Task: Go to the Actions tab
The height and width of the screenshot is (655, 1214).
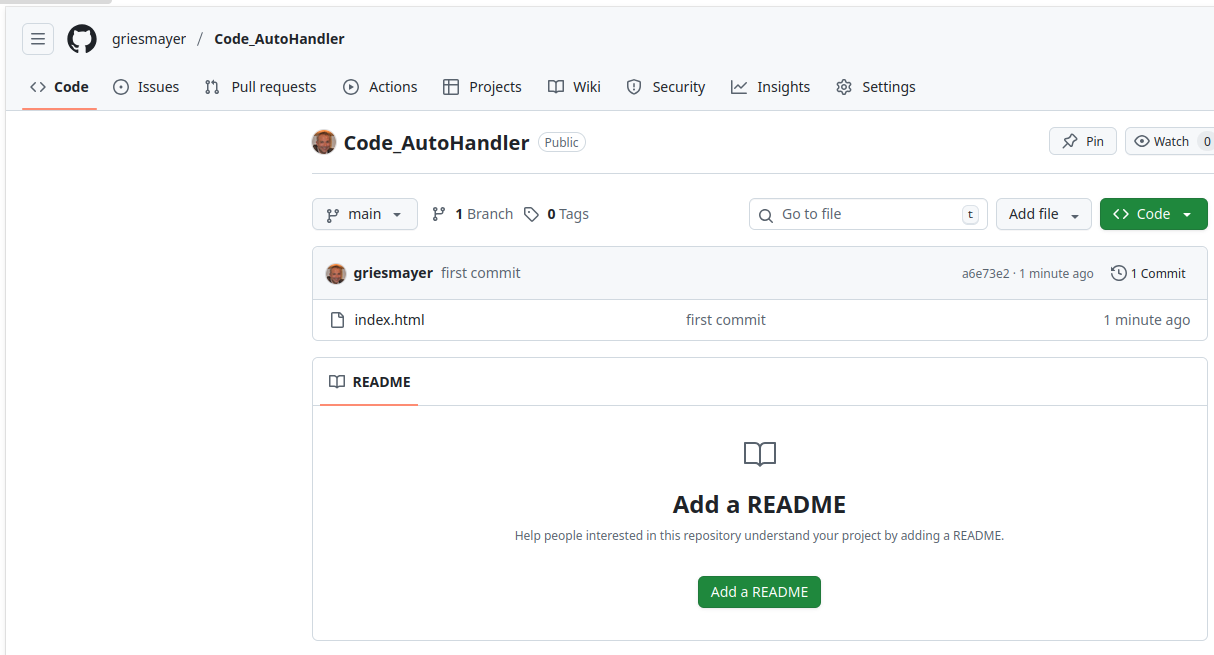Action: click(x=380, y=87)
